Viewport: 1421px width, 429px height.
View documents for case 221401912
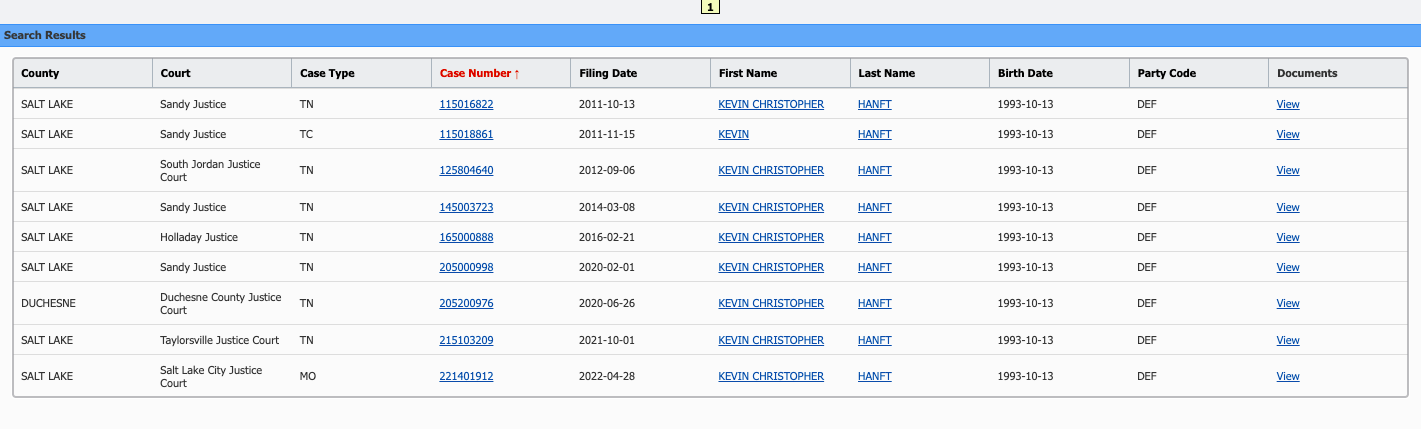point(1288,376)
